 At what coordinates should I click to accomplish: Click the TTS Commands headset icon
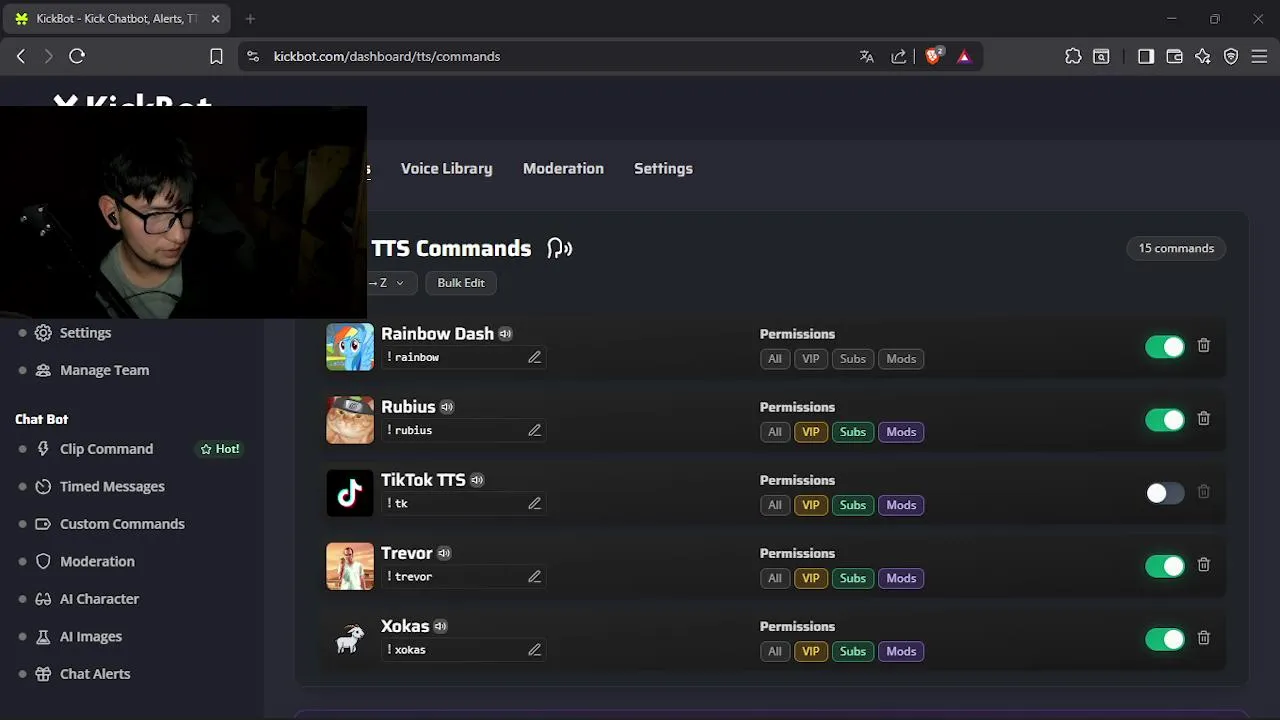pos(559,248)
